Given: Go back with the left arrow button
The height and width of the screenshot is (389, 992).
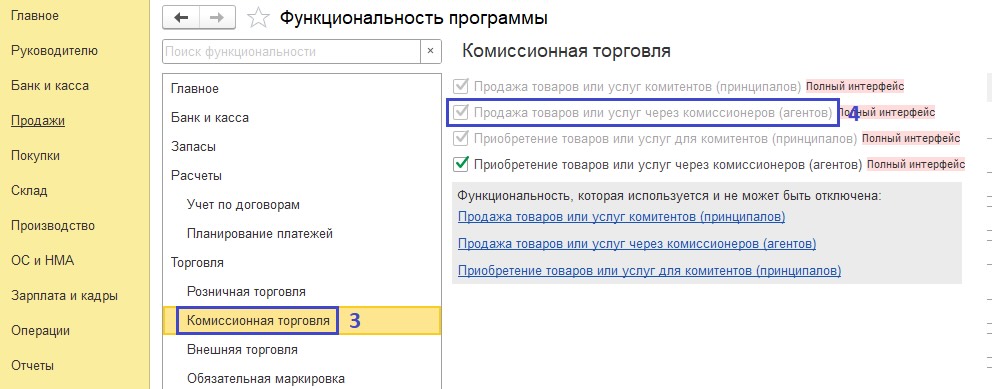Looking at the screenshot, I should click(x=181, y=18).
